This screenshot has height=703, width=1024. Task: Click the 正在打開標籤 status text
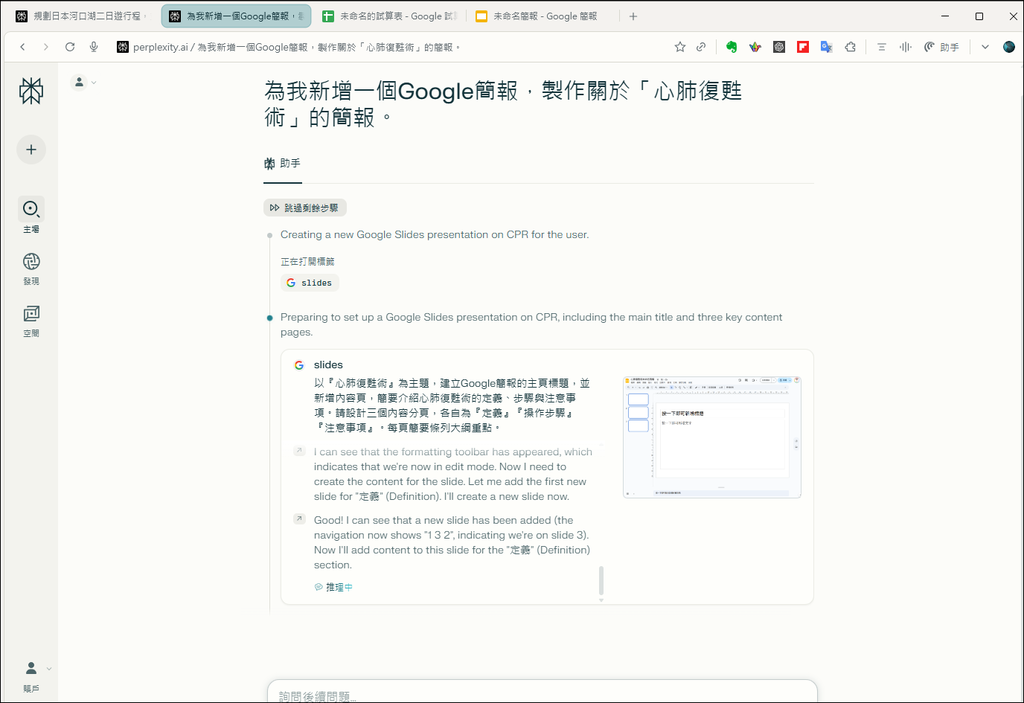pyautogui.click(x=307, y=261)
